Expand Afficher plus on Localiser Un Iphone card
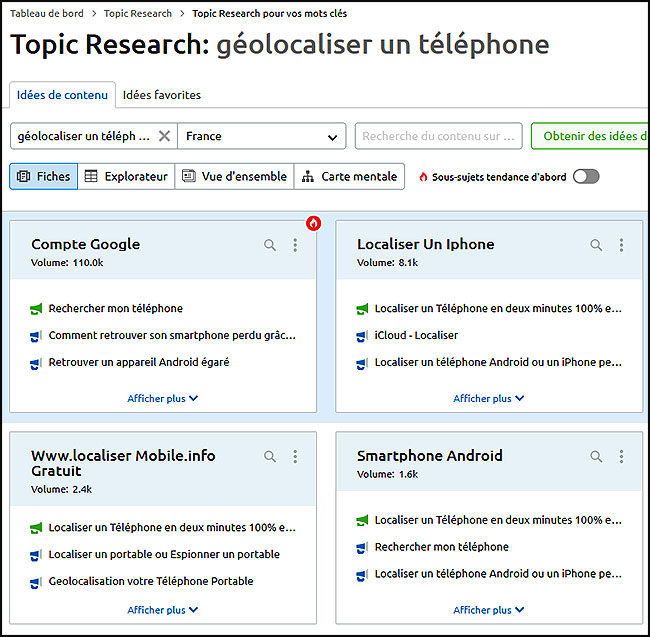The width and height of the screenshot is (650, 637). point(489,398)
